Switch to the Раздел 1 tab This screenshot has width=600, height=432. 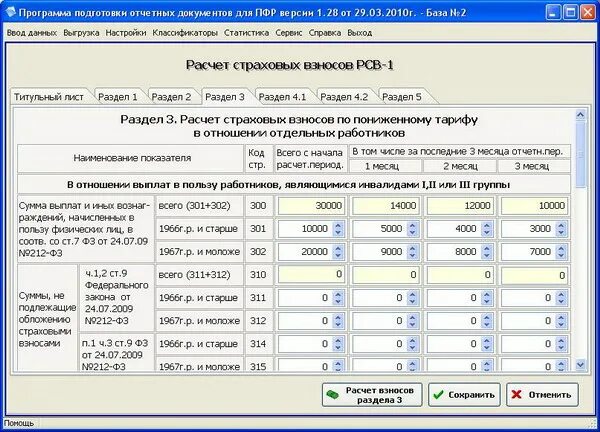click(118, 97)
